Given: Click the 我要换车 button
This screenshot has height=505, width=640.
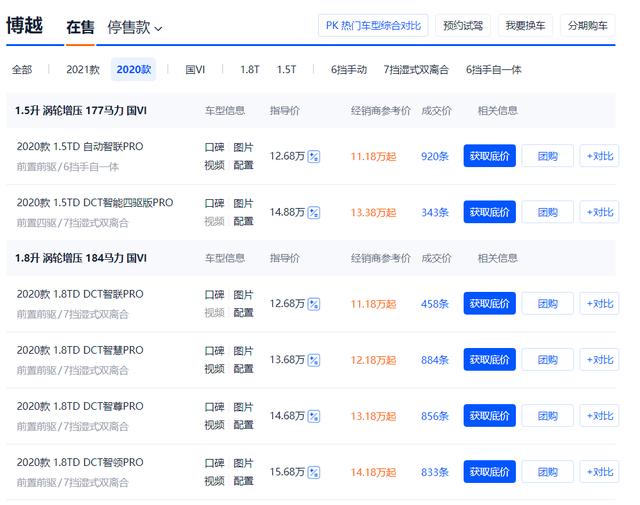Looking at the screenshot, I should coord(525,26).
